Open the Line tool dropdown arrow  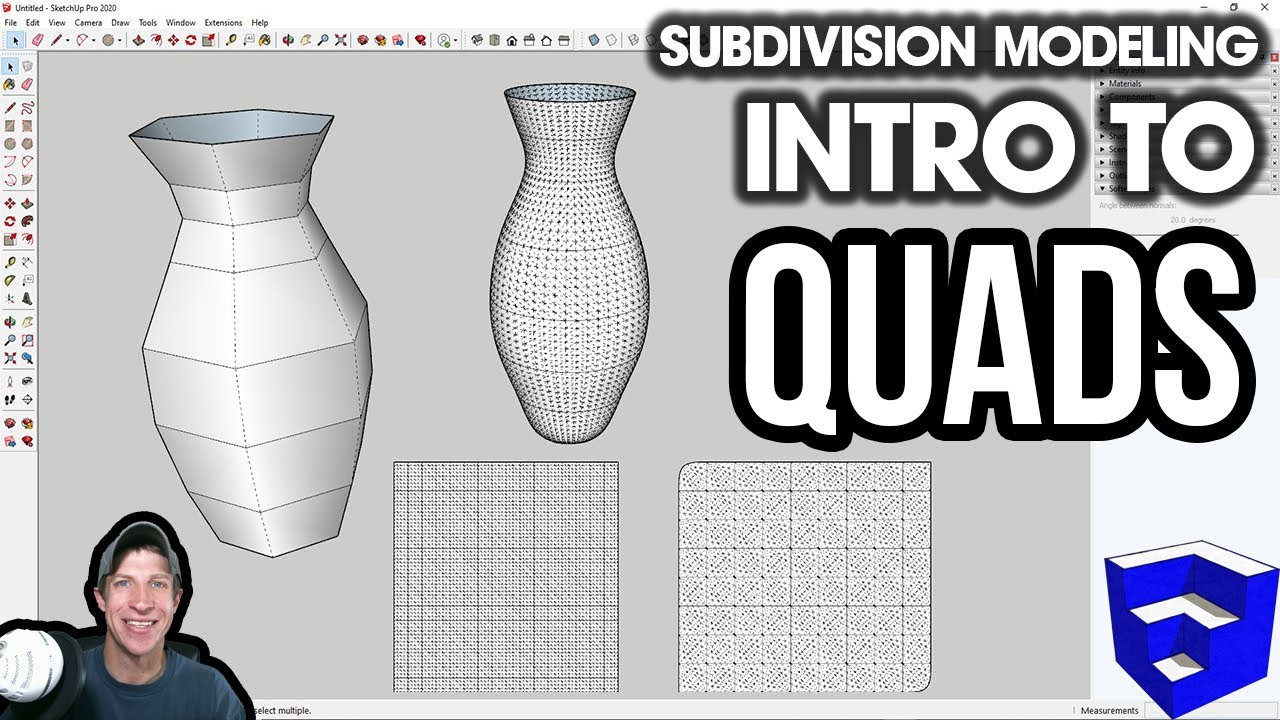coord(67,40)
